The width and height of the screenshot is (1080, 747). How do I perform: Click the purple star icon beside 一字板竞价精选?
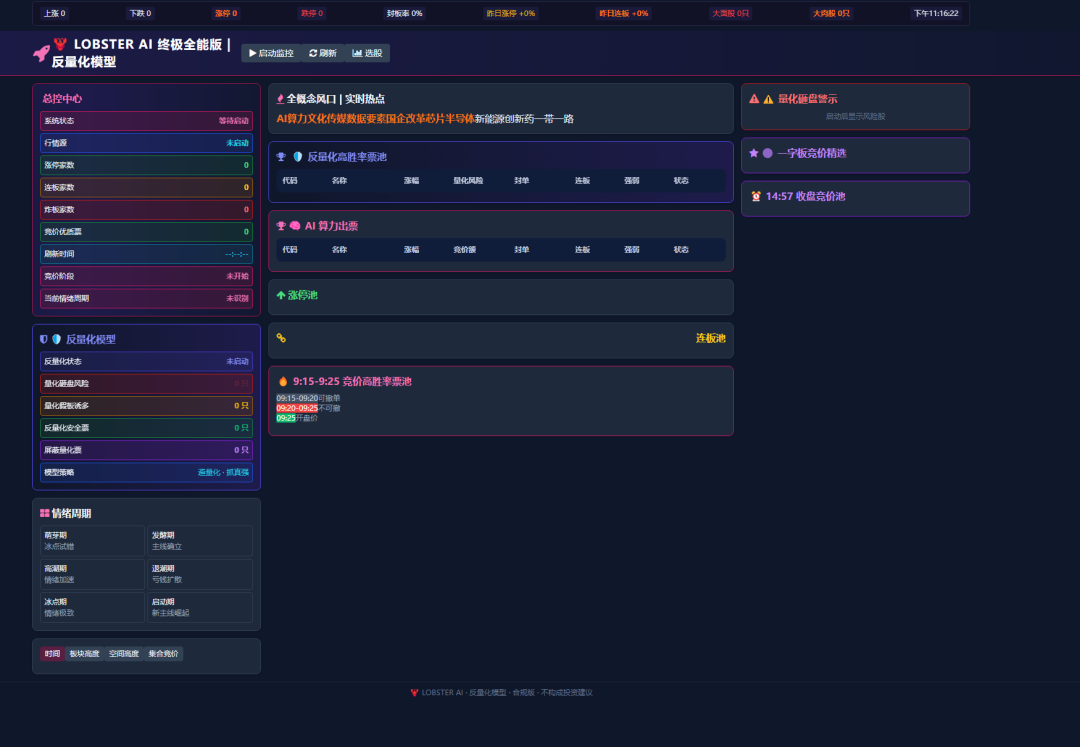click(754, 153)
